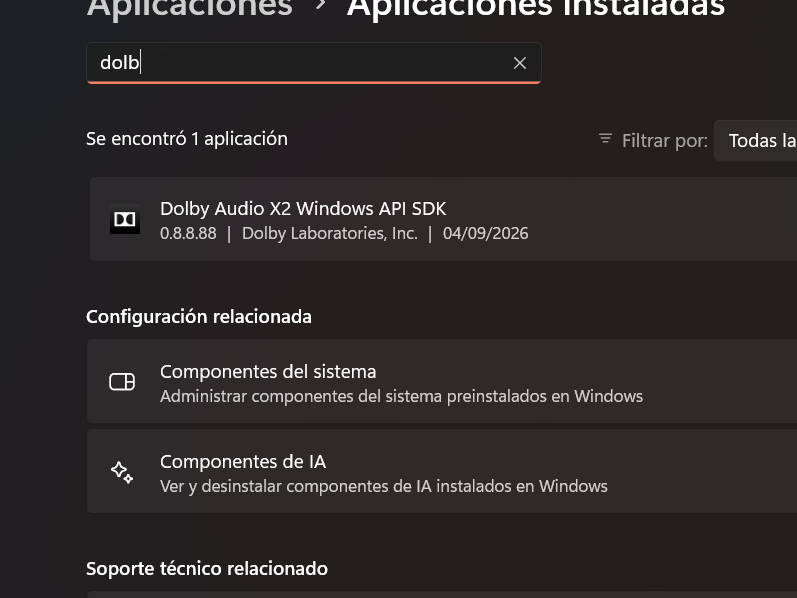The image size is (797, 598).
Task: Click the 'dolb' search input field
Action: pos(314,63)
